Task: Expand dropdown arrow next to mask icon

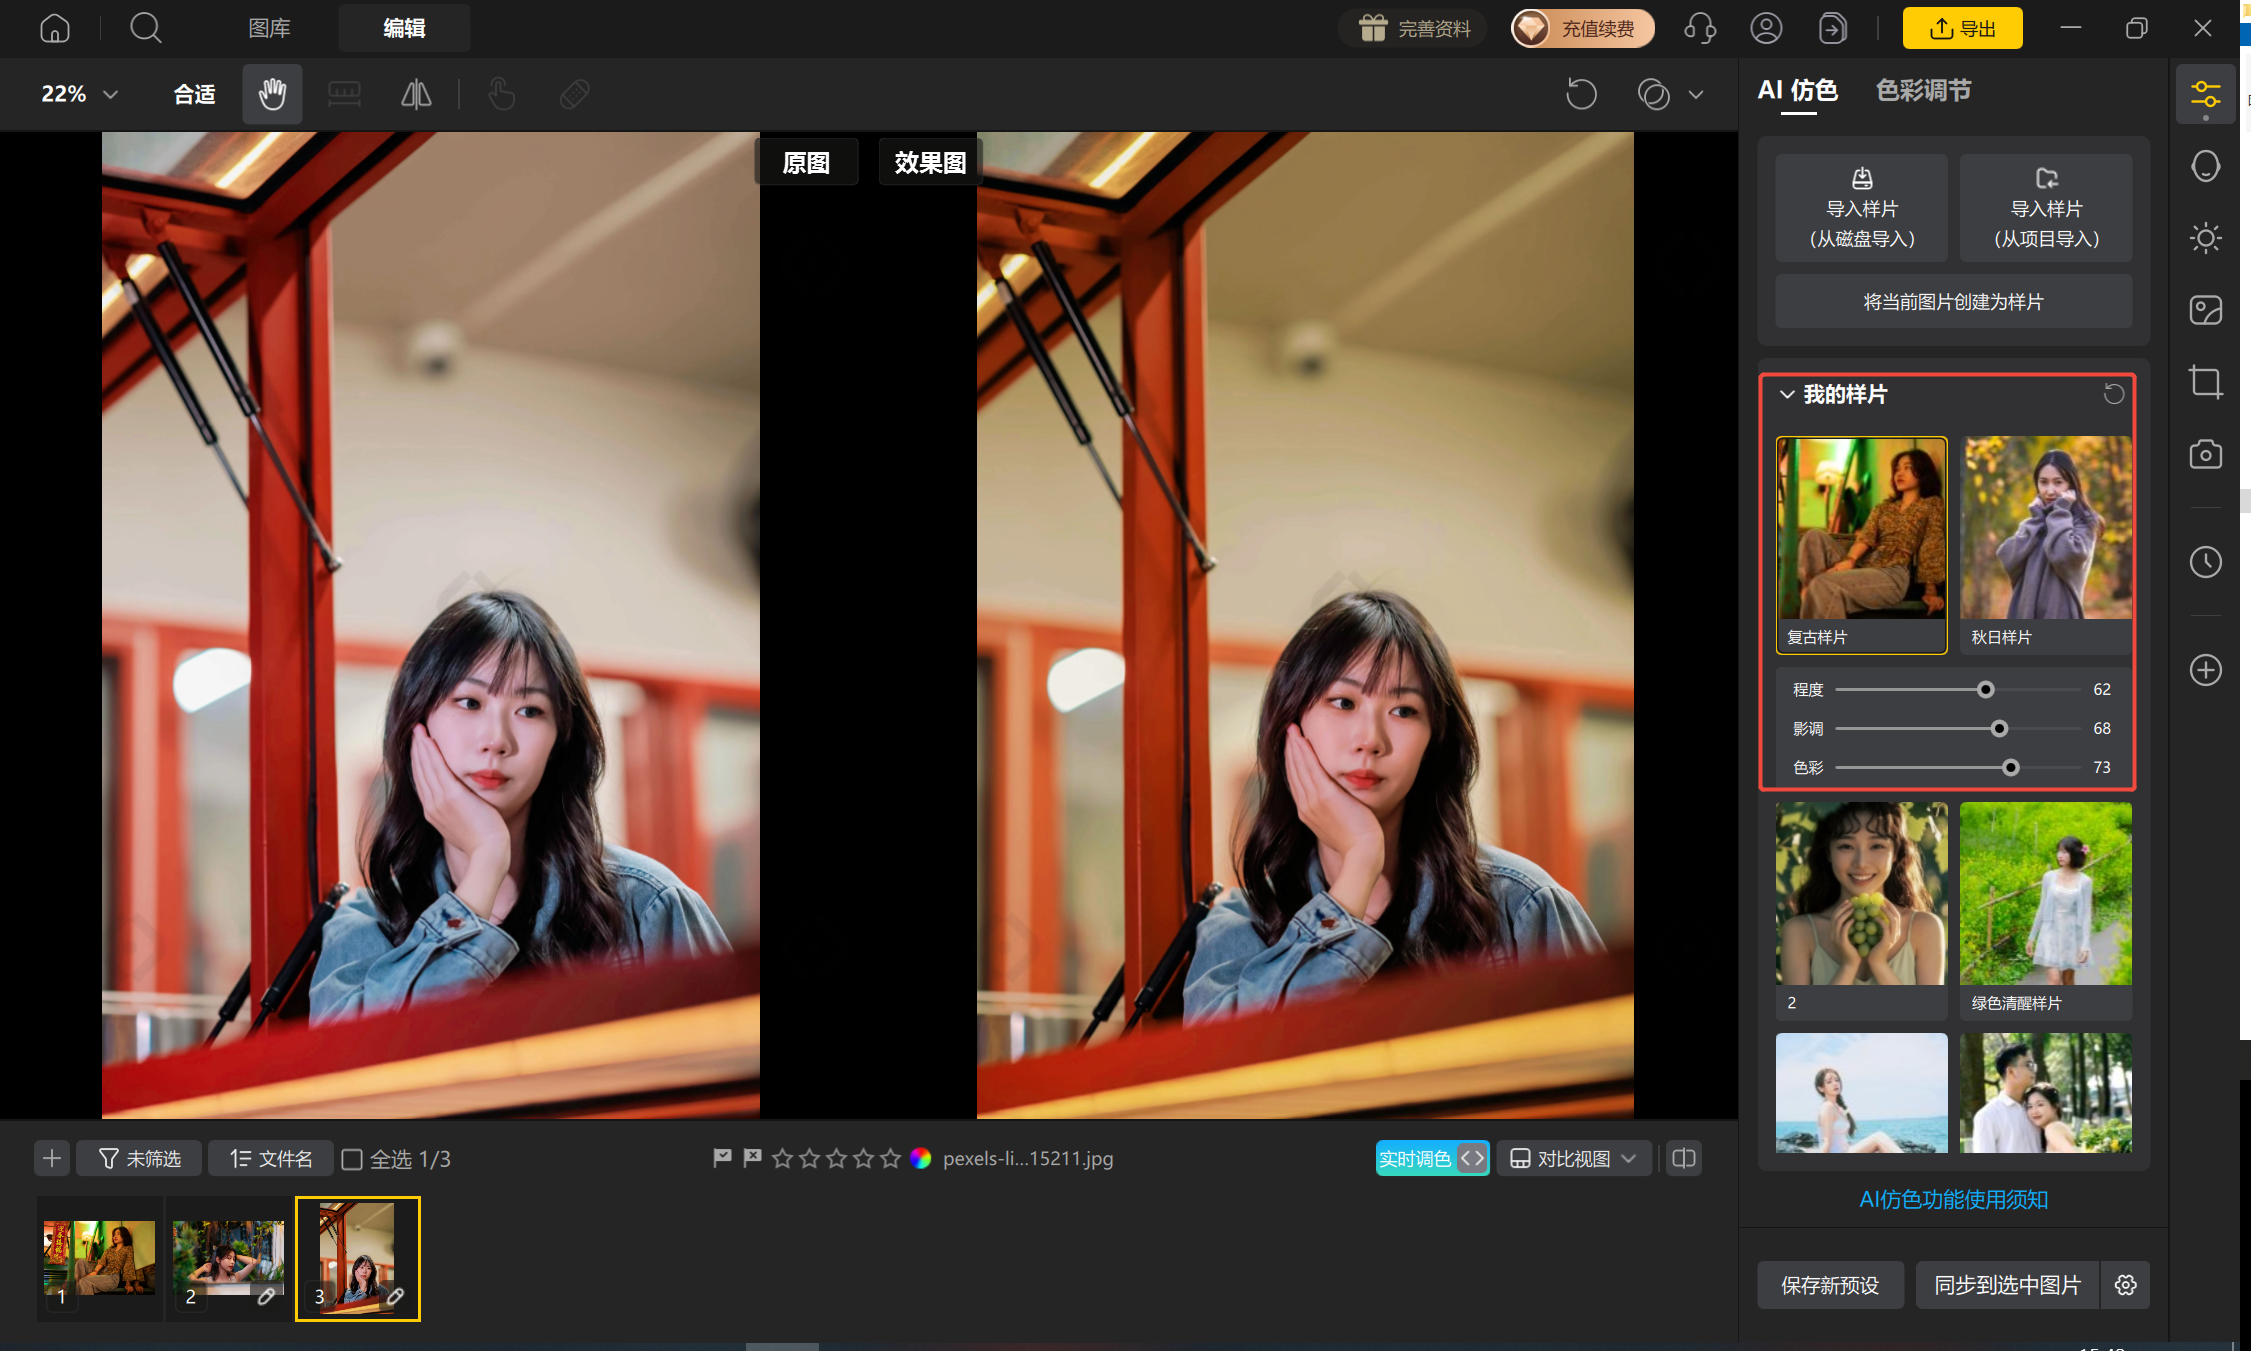Action: tap(1696, 95)
